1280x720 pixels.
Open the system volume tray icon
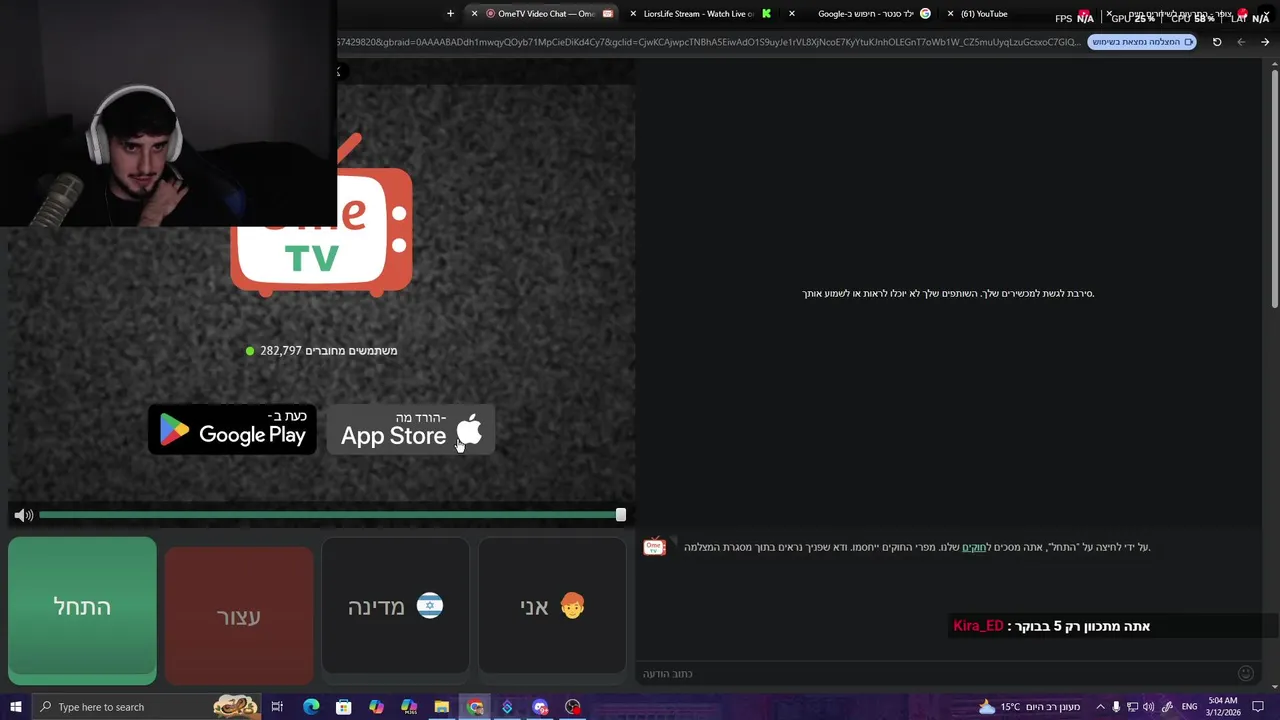pyautogui.click(x=1148, y=707)
